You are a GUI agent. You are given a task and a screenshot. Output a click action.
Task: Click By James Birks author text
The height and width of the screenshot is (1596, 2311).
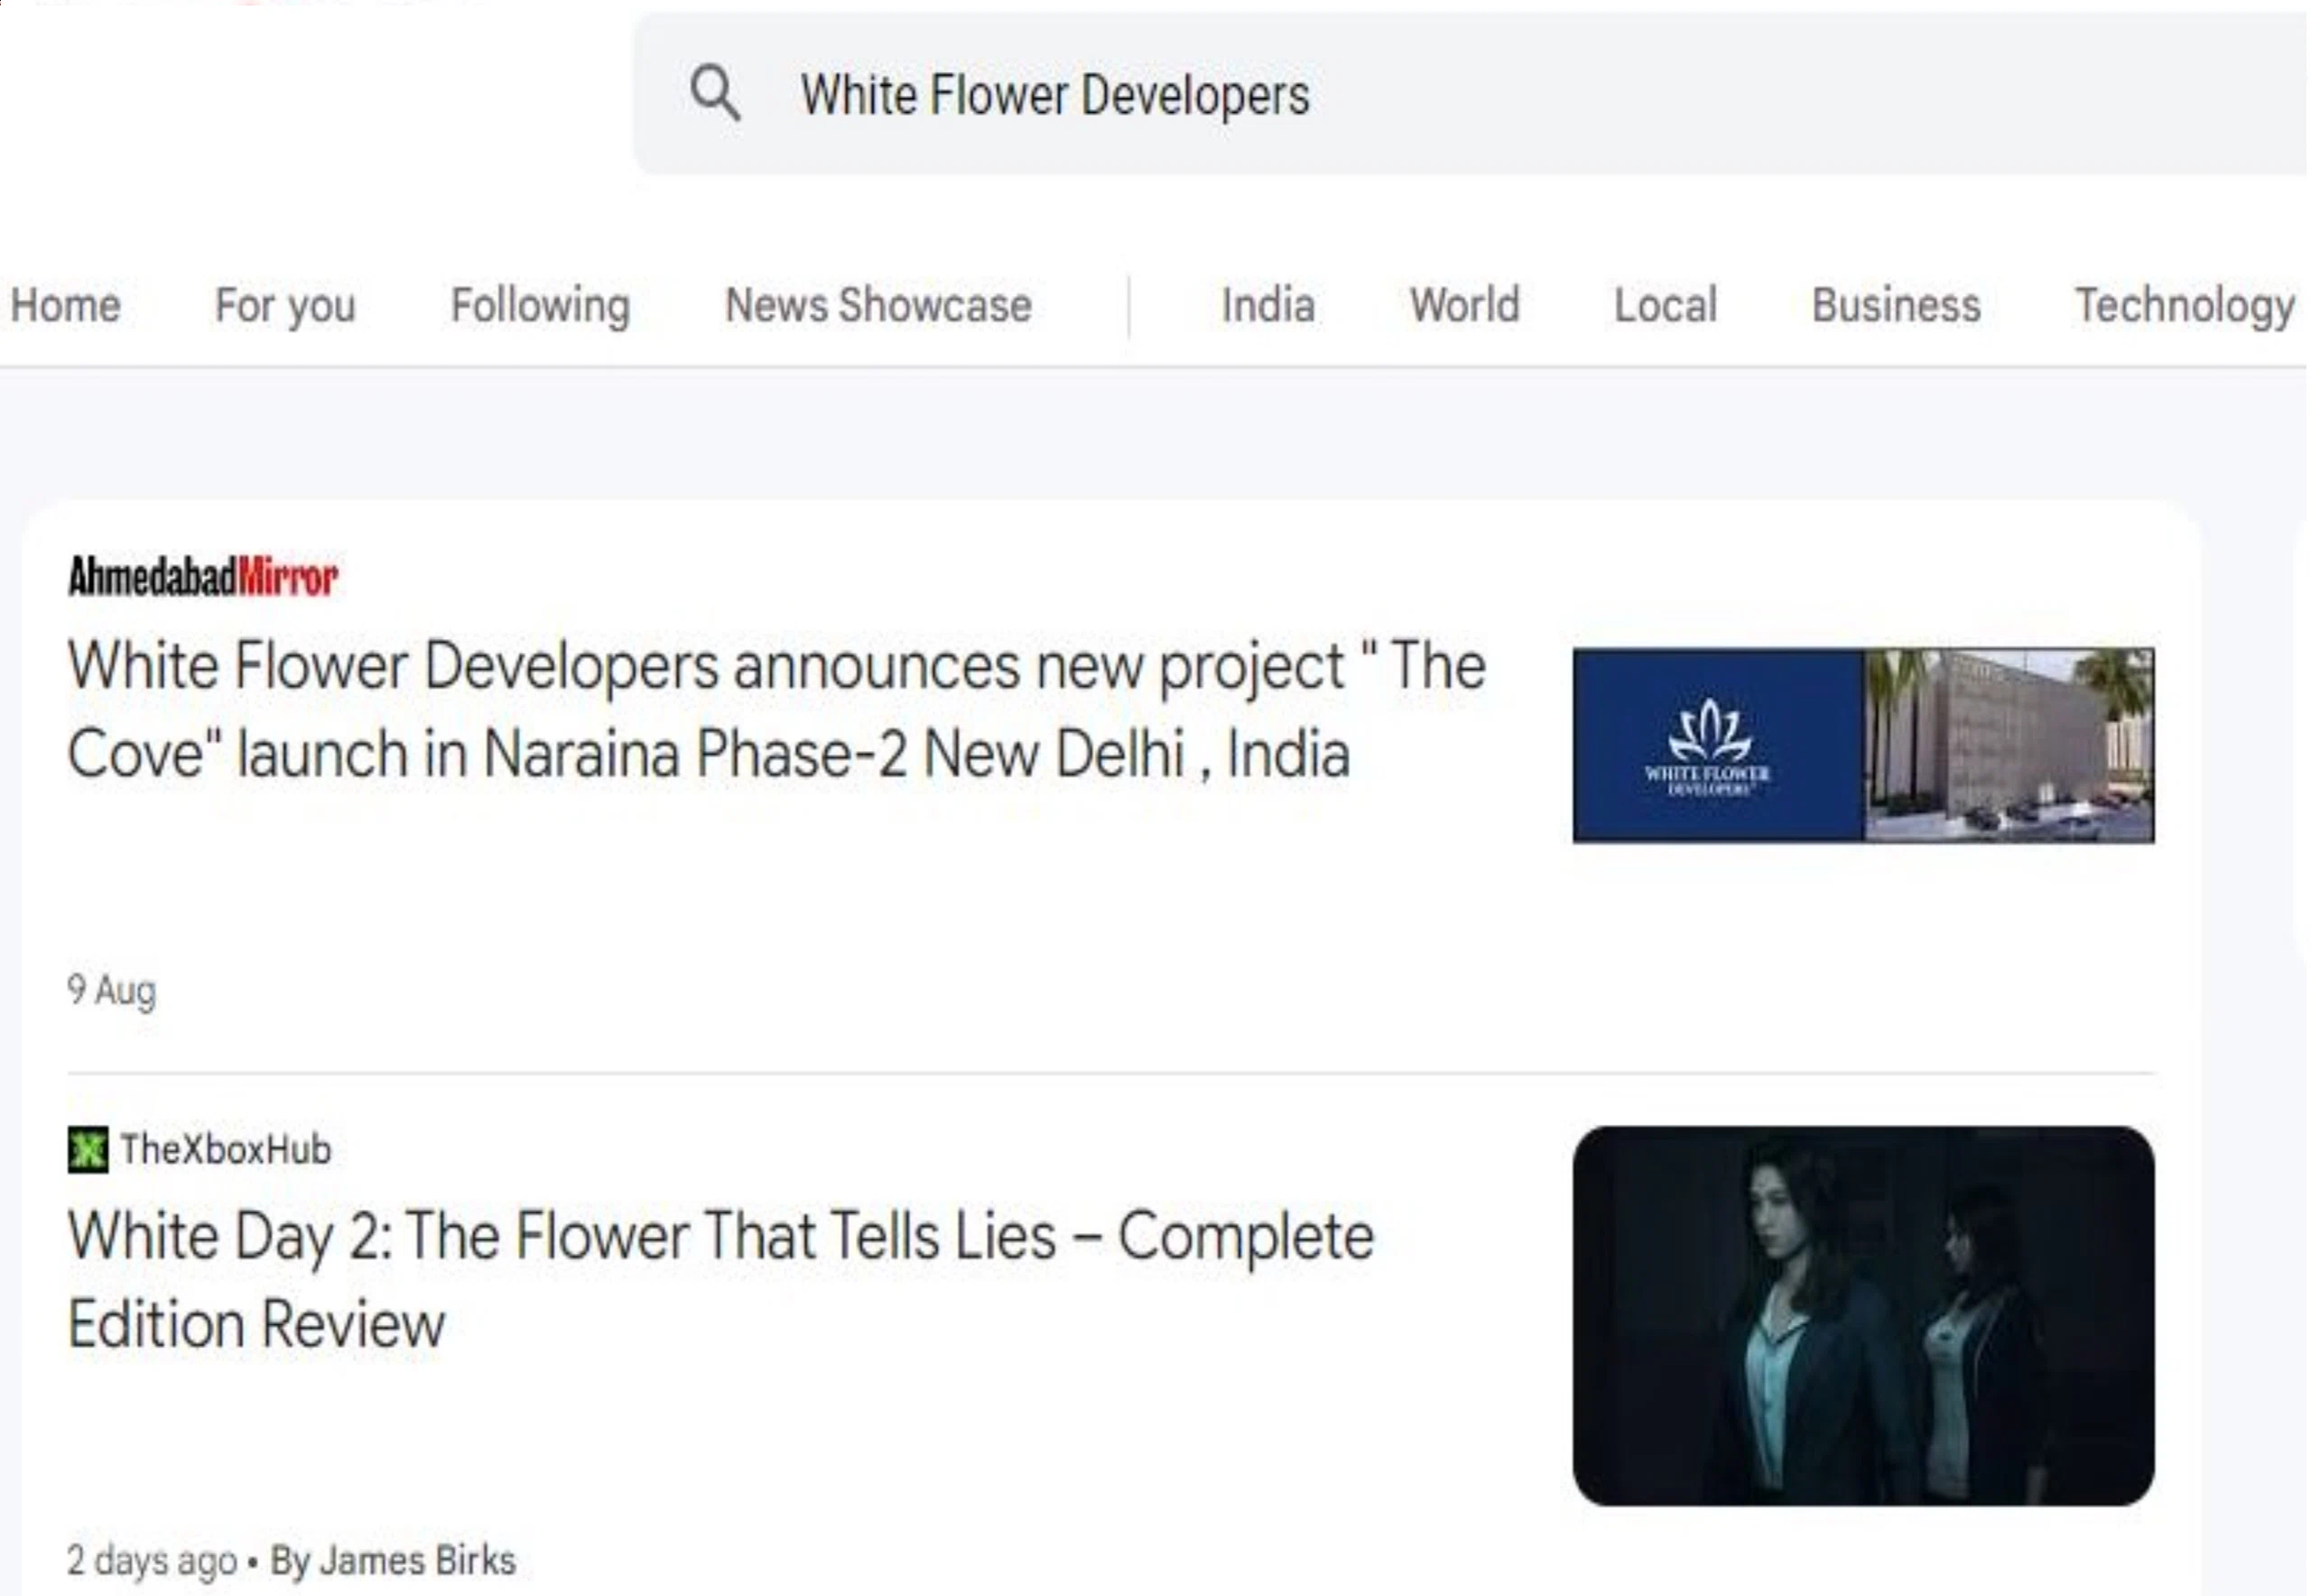[x=394, y=1561]
